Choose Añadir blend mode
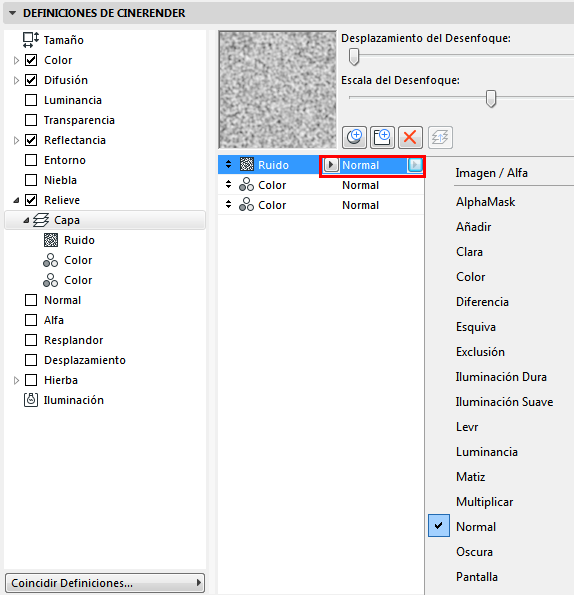 click(473, 227)
